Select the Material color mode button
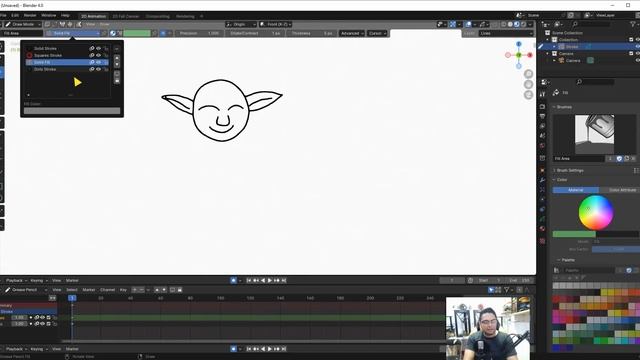The width and height of the screenshot is (640, 360). tap(576, 190)
